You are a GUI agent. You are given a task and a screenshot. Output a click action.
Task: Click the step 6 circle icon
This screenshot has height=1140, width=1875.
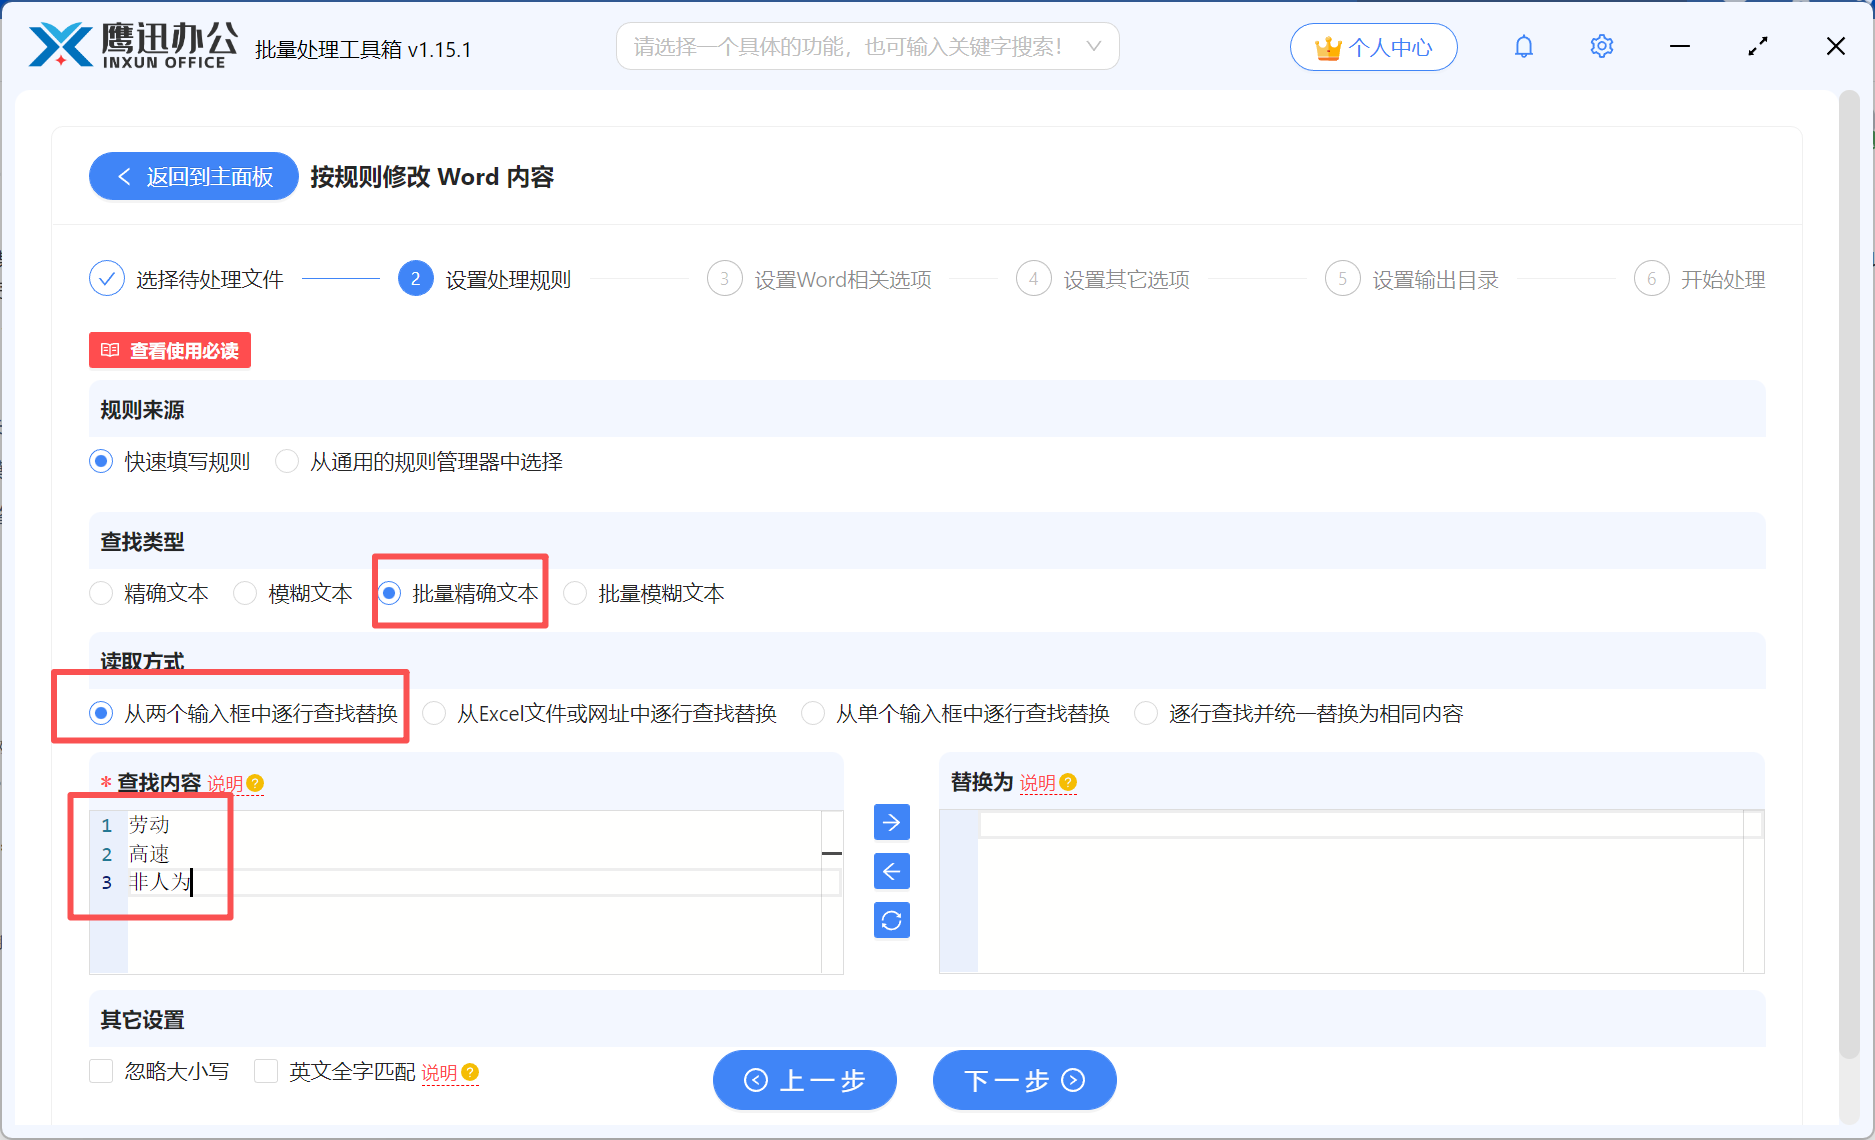coord(1652,279)
